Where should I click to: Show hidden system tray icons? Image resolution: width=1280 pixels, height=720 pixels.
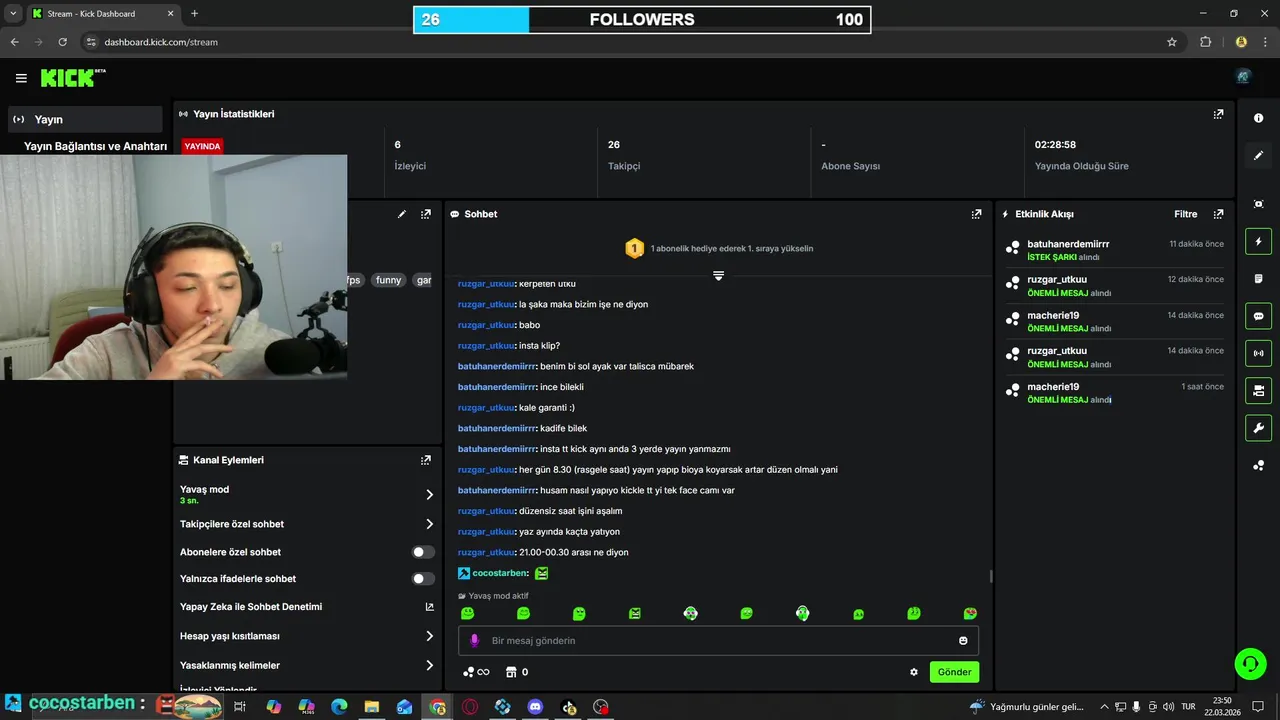1104,707
